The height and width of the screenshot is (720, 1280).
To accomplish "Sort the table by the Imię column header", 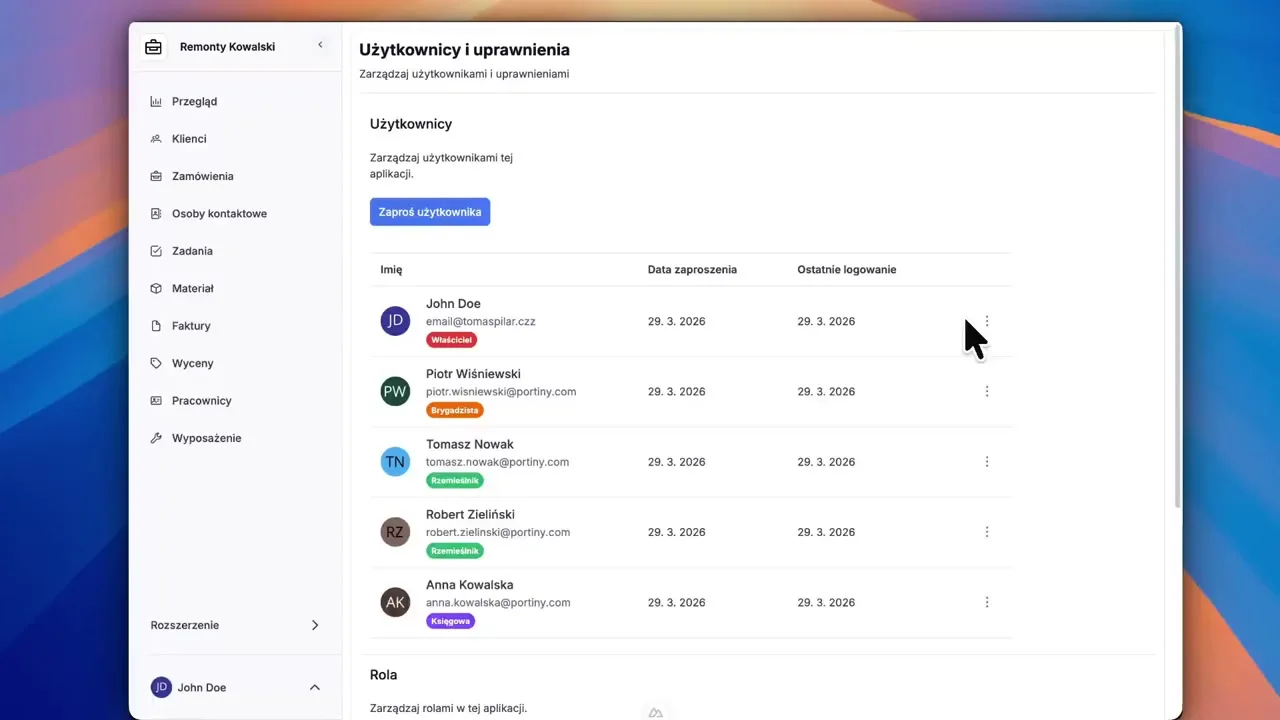I will pyautogui.click(x=390, y=269).
